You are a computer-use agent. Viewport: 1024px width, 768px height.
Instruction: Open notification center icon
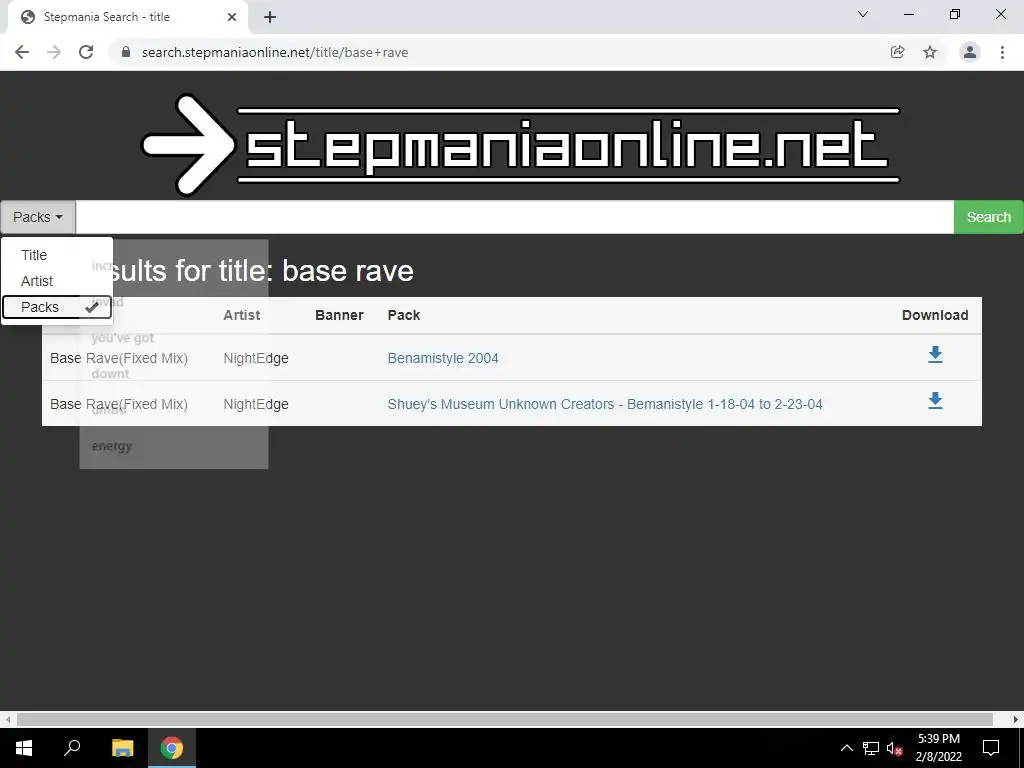click(991, 748)
